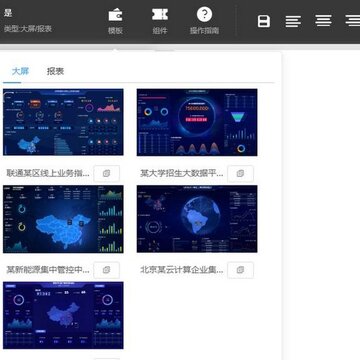This screenshot has width=360, height=360.
Task: Switch to the 大屏 tab
Action: [x=20, y=71]
